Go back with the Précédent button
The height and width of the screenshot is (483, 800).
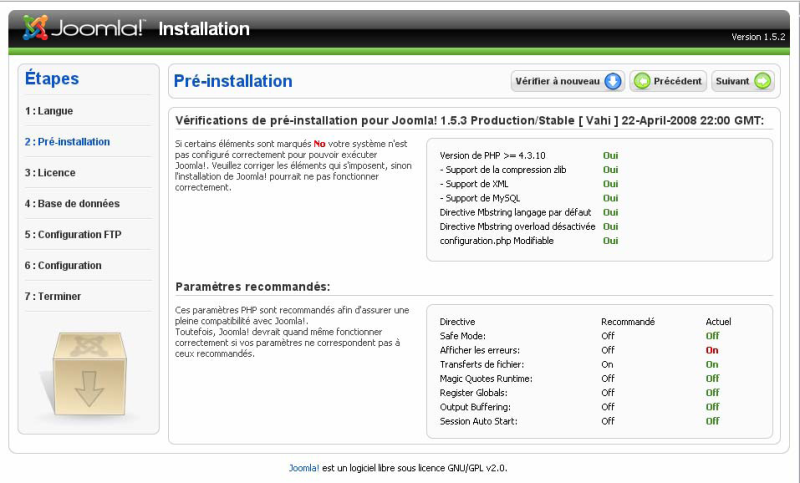(668, 81)
